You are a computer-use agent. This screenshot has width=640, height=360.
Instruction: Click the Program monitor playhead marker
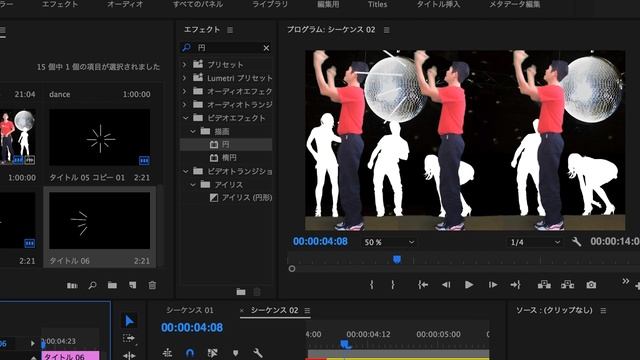coord(397,259)
